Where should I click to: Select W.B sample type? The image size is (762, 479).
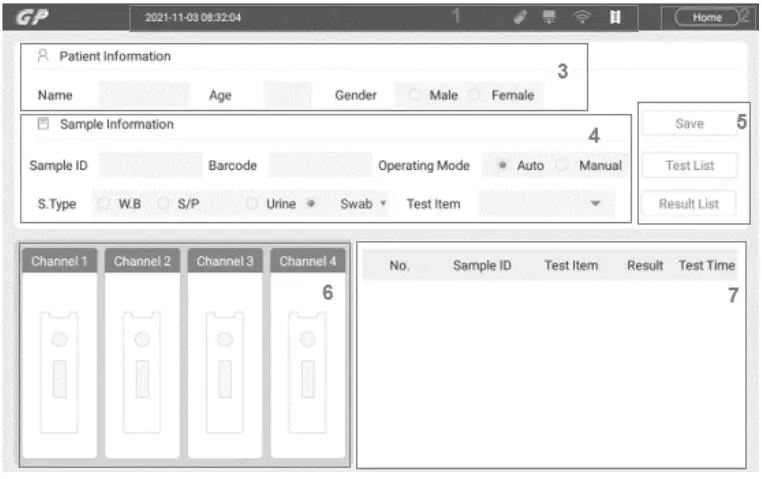104,204
